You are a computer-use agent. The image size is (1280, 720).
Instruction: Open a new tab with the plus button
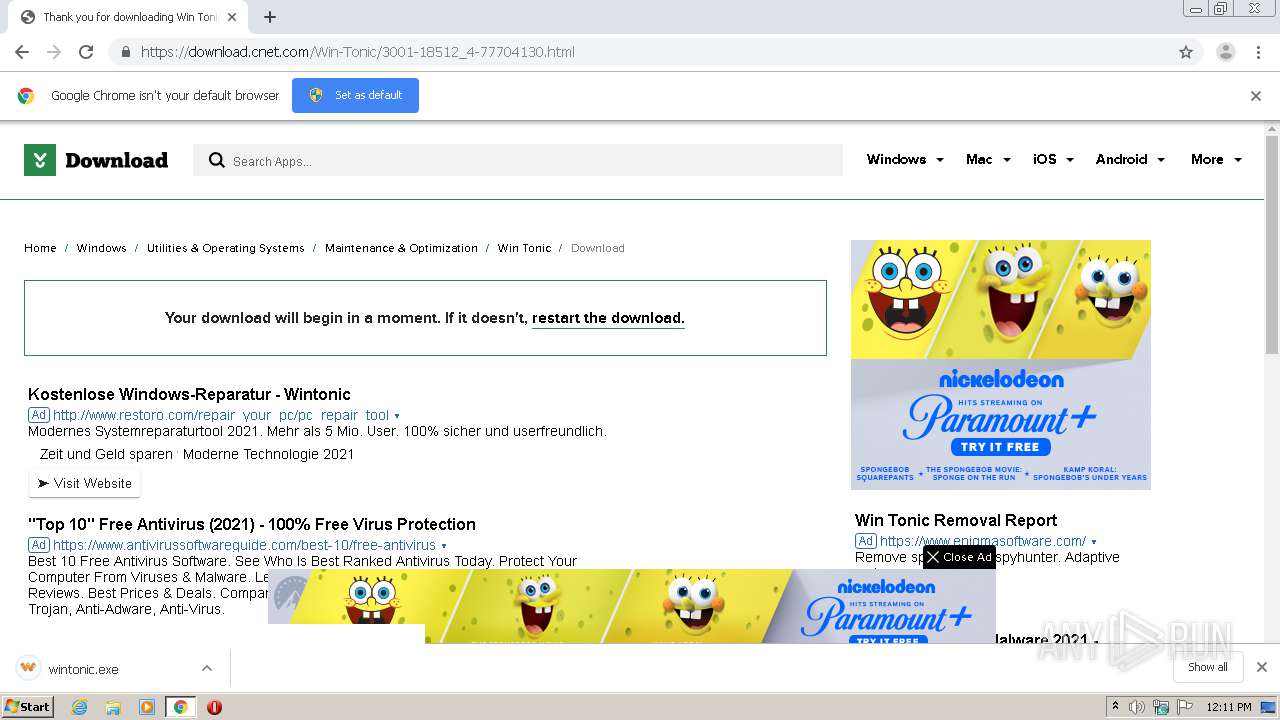[x=270, y=17]
